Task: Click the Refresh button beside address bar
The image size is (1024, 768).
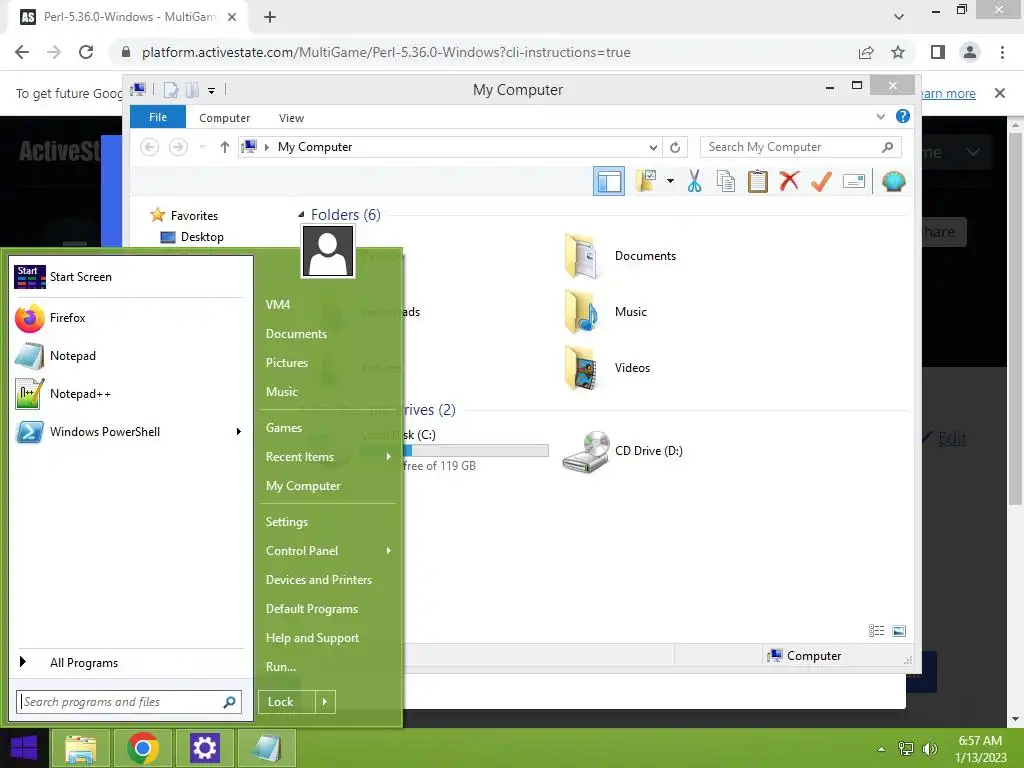Action: point(675,147)
